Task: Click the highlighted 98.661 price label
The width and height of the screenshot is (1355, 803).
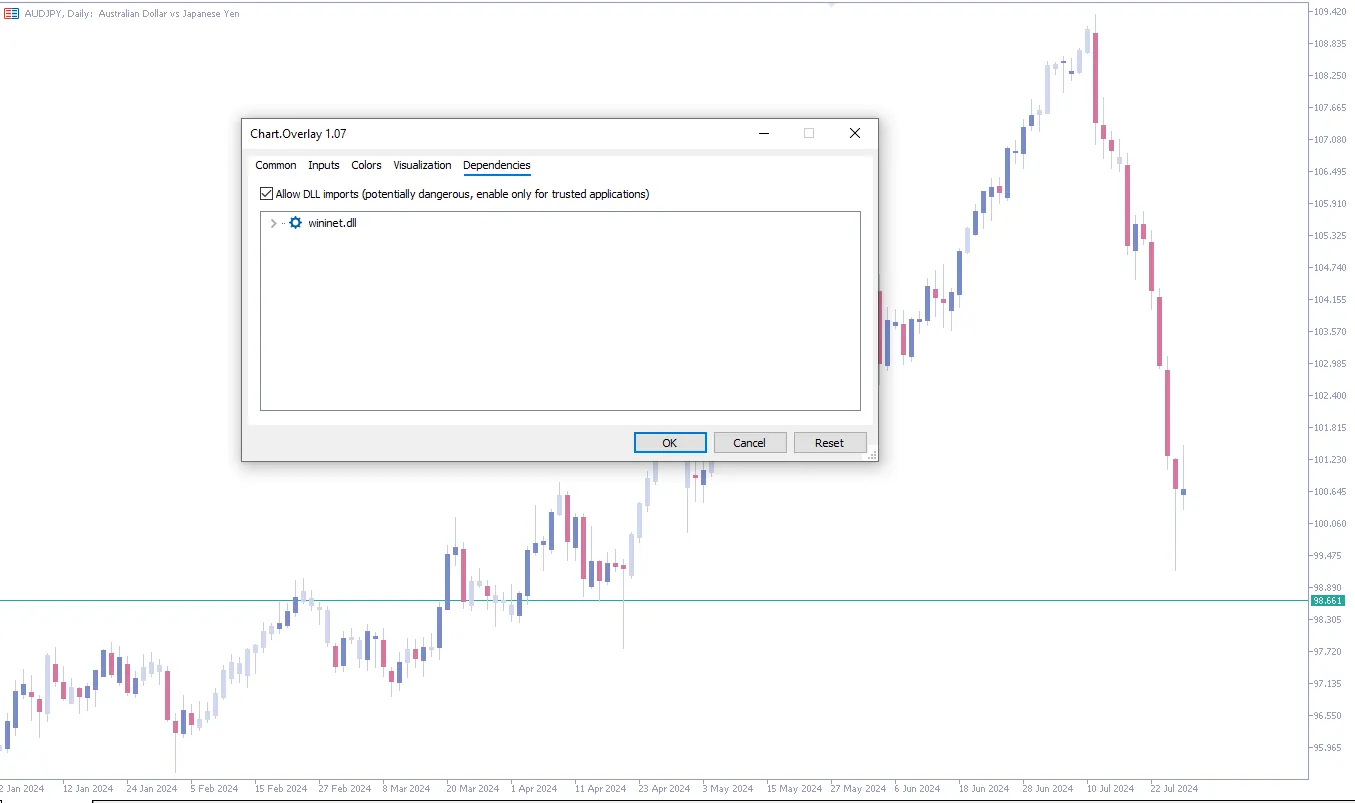Action: click(1327, 600)
